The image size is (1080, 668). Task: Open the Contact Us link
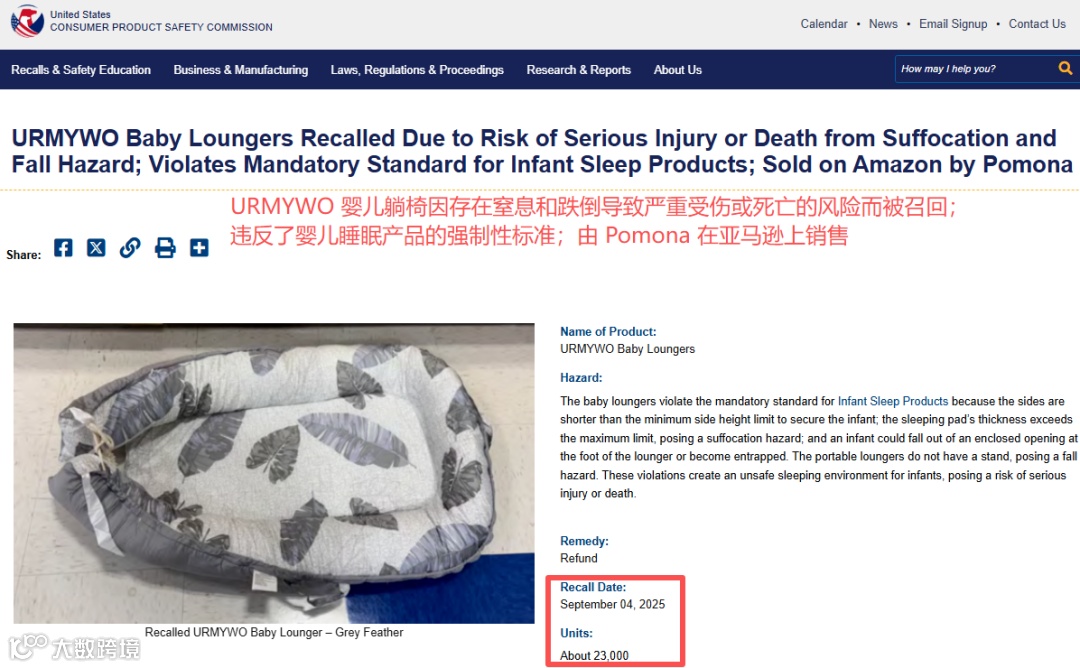(1037, 23)
